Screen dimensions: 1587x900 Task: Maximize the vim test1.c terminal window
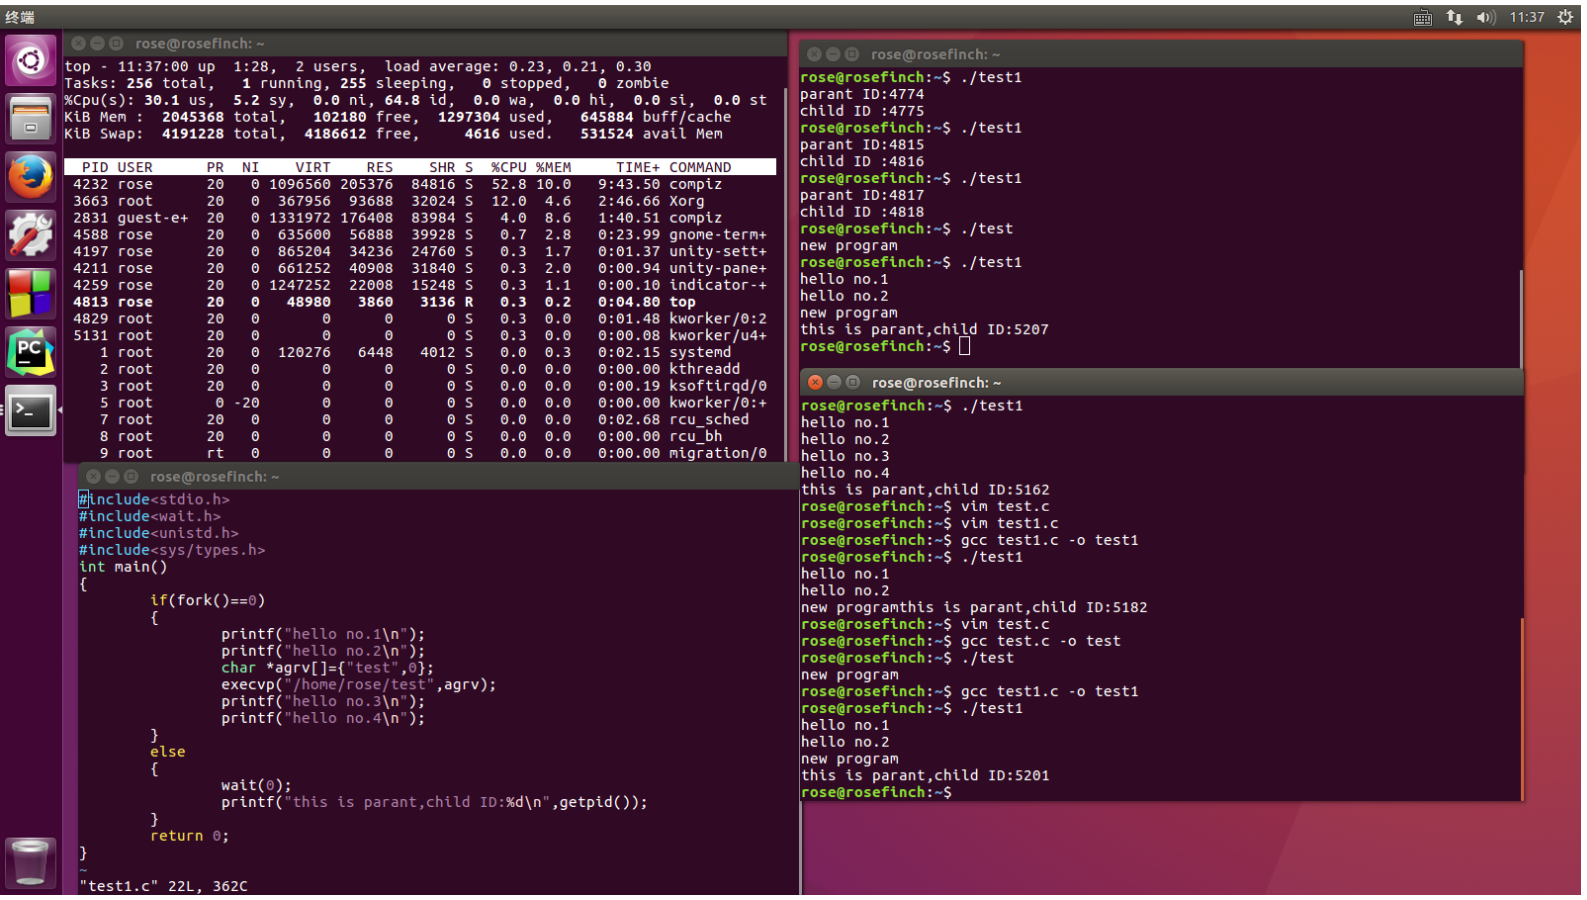pyautogui.click(x=131, y=477)
